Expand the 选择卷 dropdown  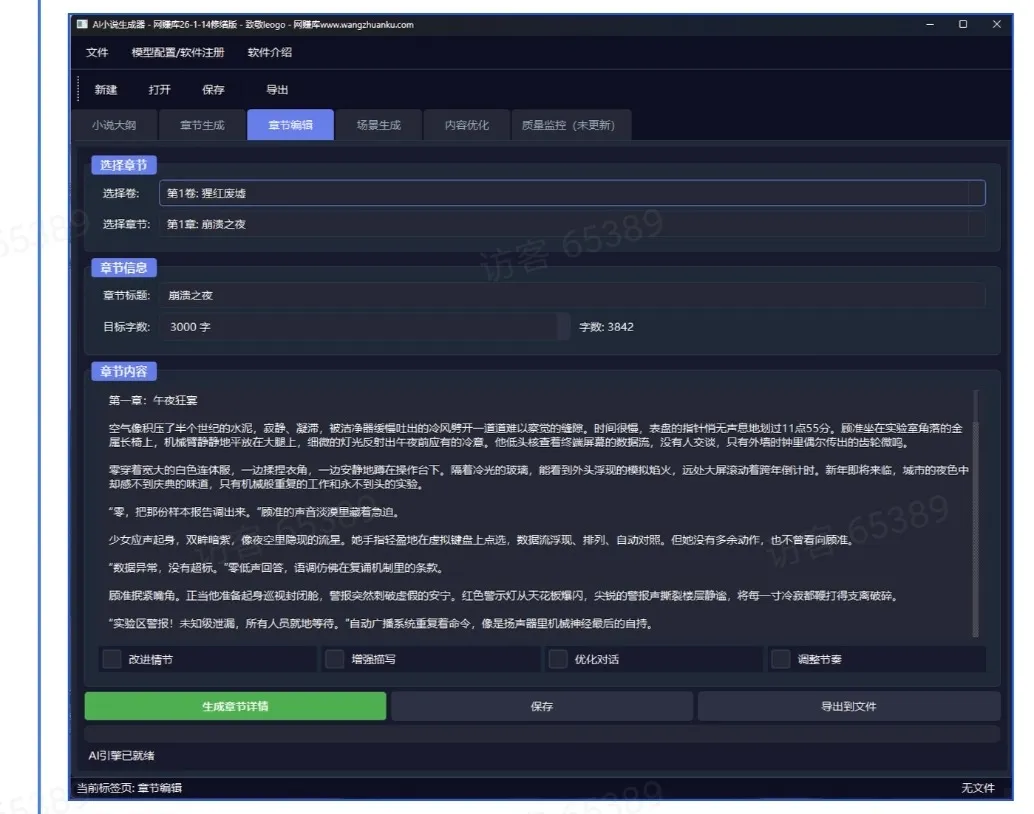point(572,193)
